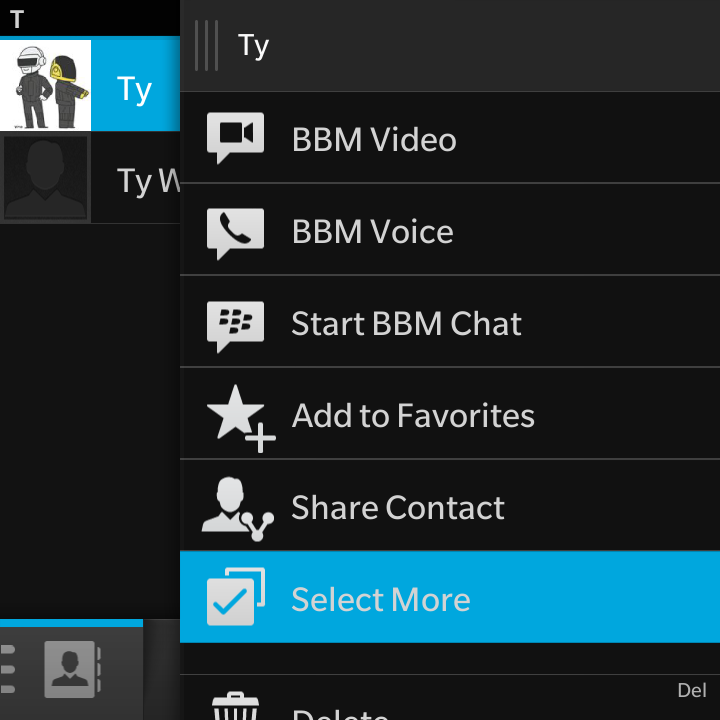Tap the menu drag handle bars
The width and height of the screenshot is (720, 720).
tap(206, 45)
